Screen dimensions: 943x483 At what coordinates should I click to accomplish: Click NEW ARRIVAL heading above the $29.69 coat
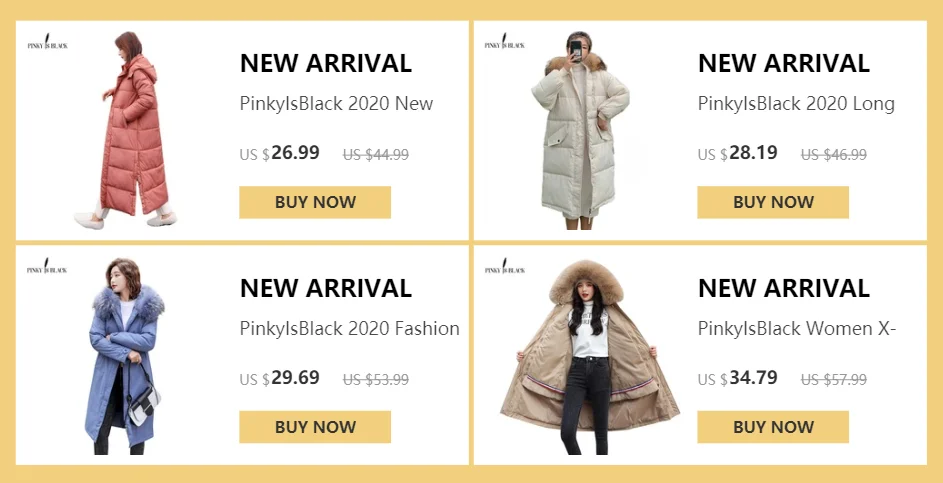click(325, 288)
